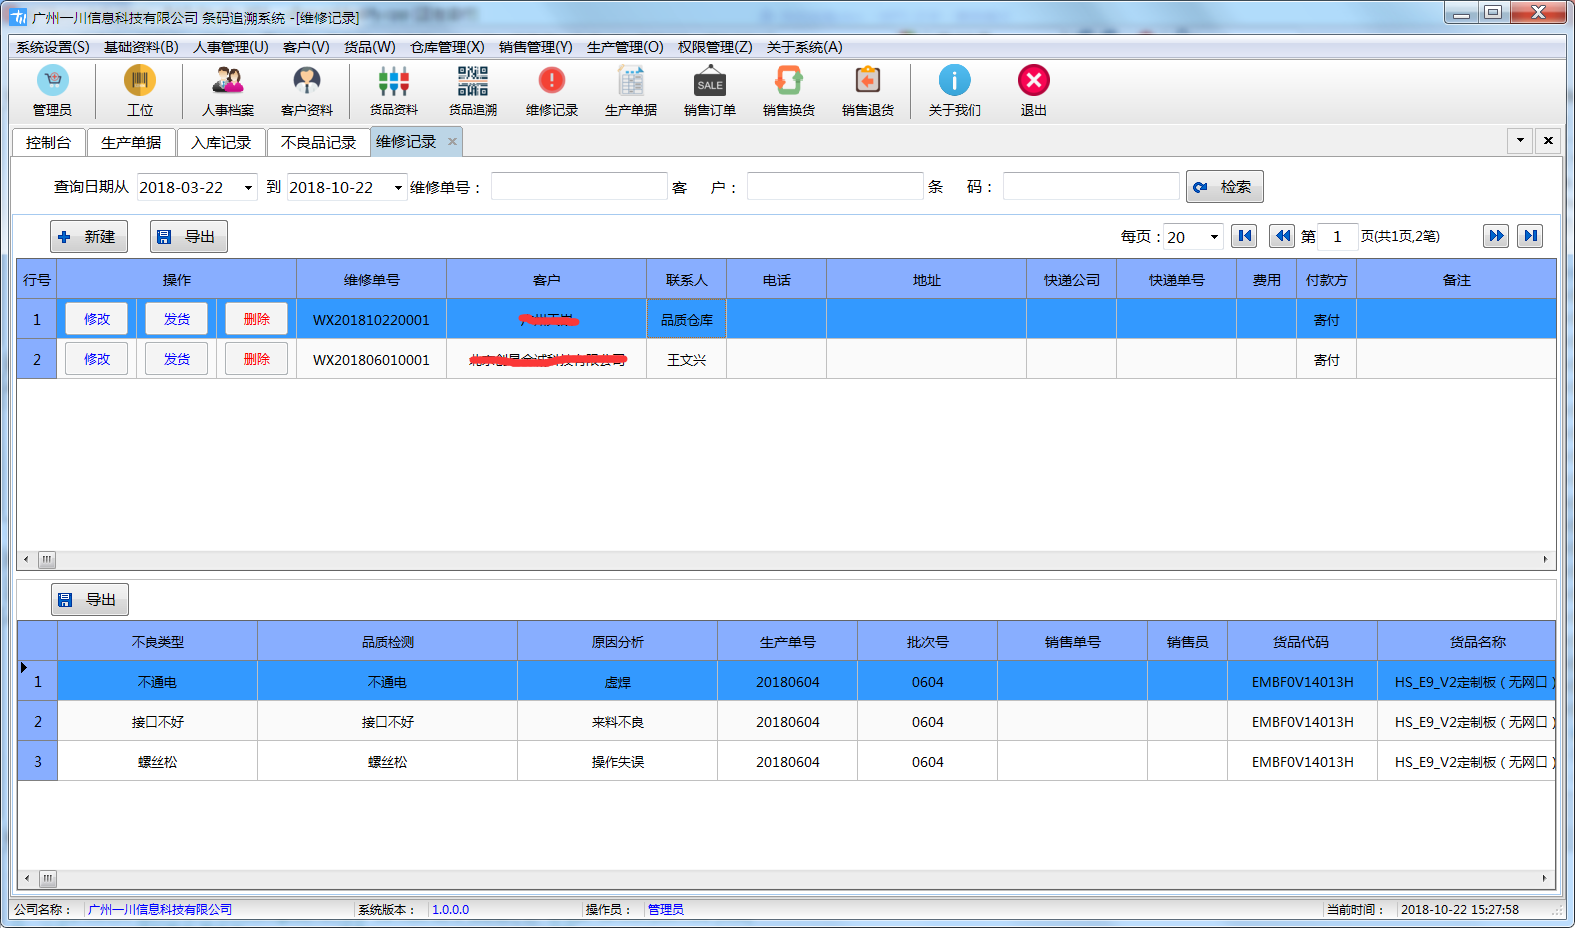Open the 管理员 toolbar icon
The height and width of the screenshot is (928, 1575).
pos(52,91)
